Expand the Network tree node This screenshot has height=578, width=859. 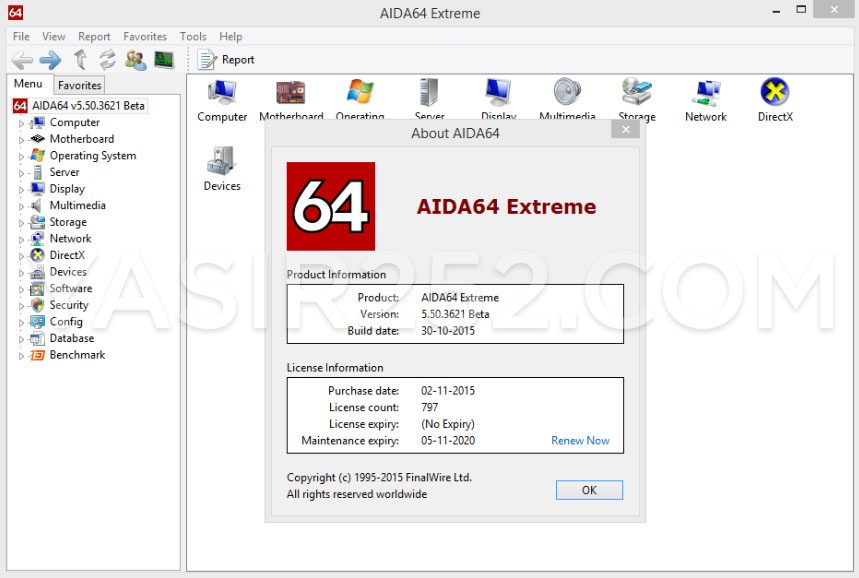point(21,239)
